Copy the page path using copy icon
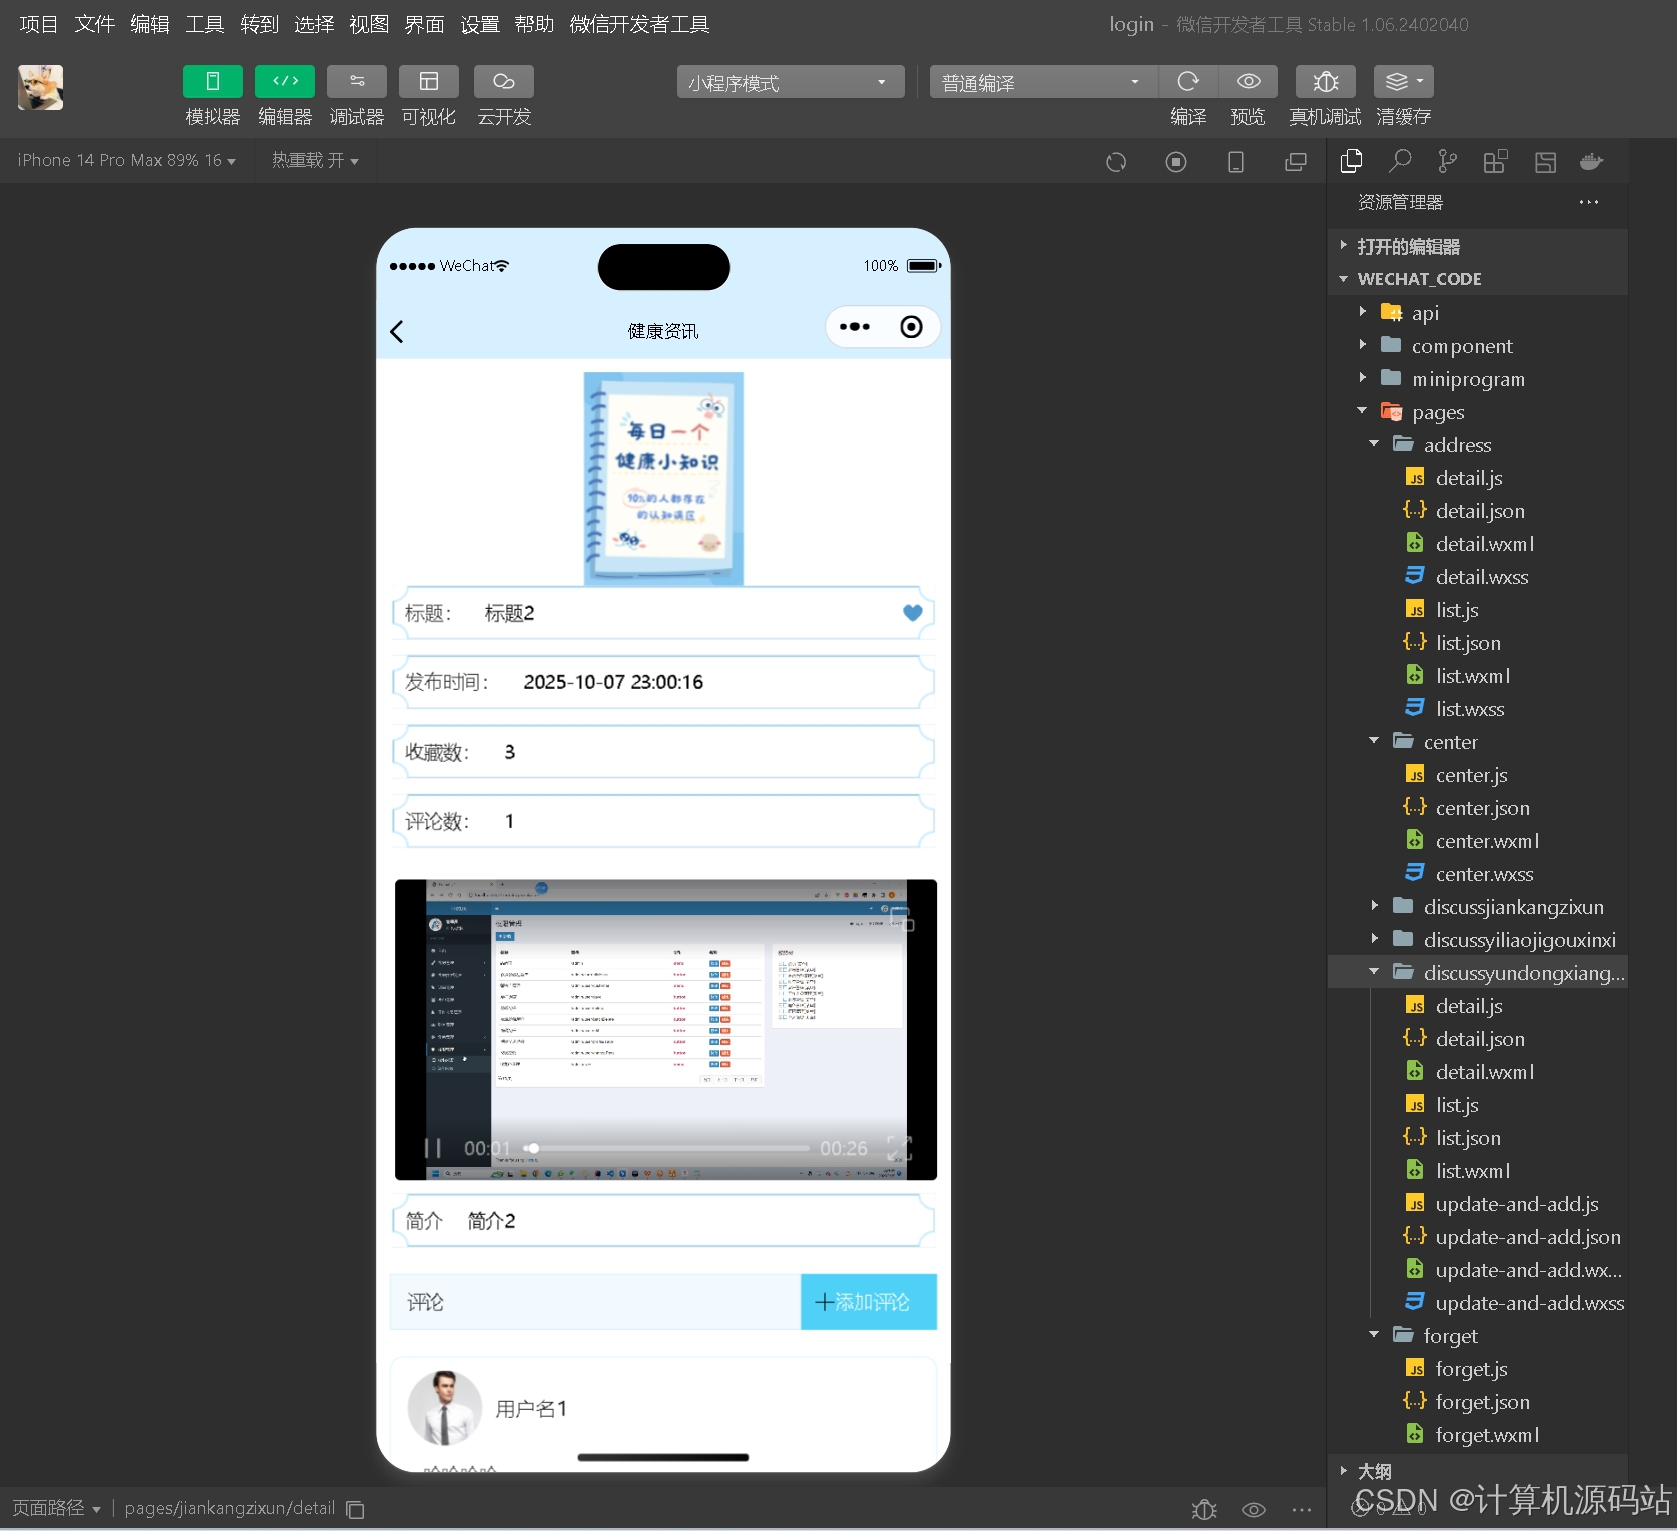Screen dimensions: 1677x1531 point(355,1509)
